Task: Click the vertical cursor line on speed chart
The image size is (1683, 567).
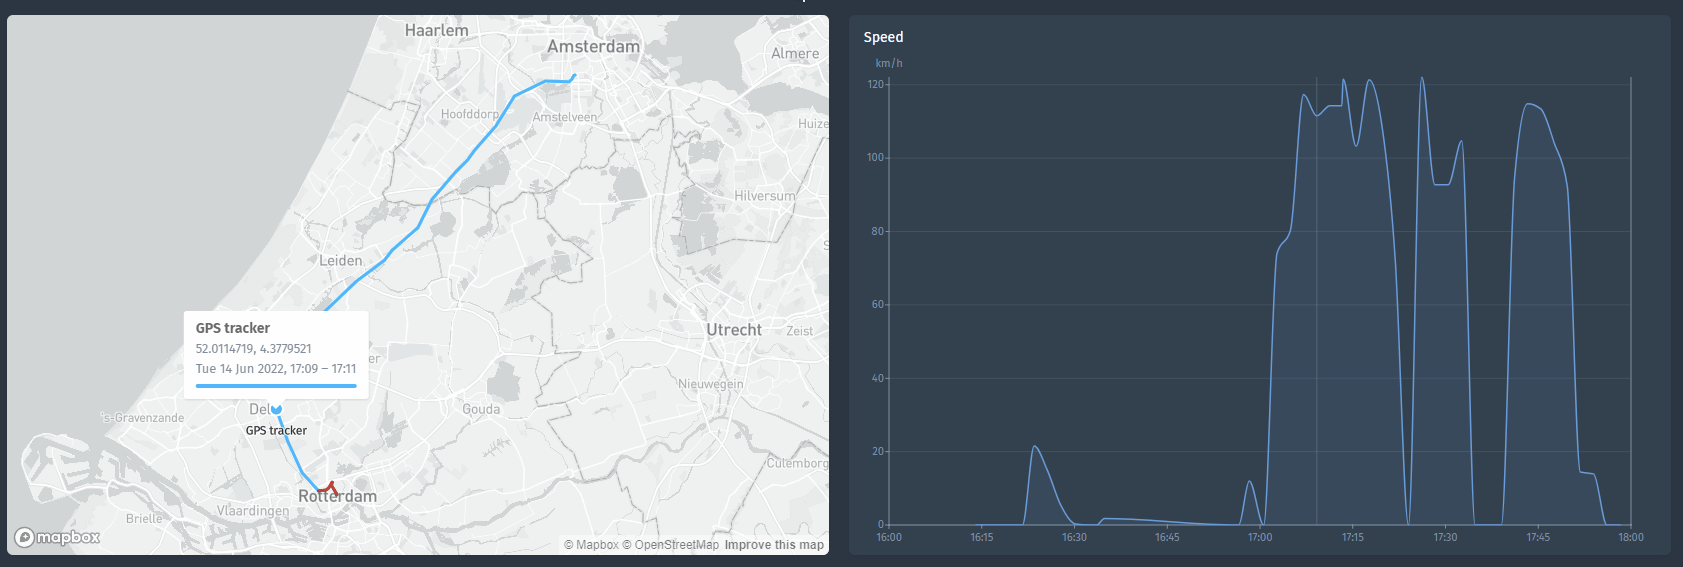Action: point(1316,300)
